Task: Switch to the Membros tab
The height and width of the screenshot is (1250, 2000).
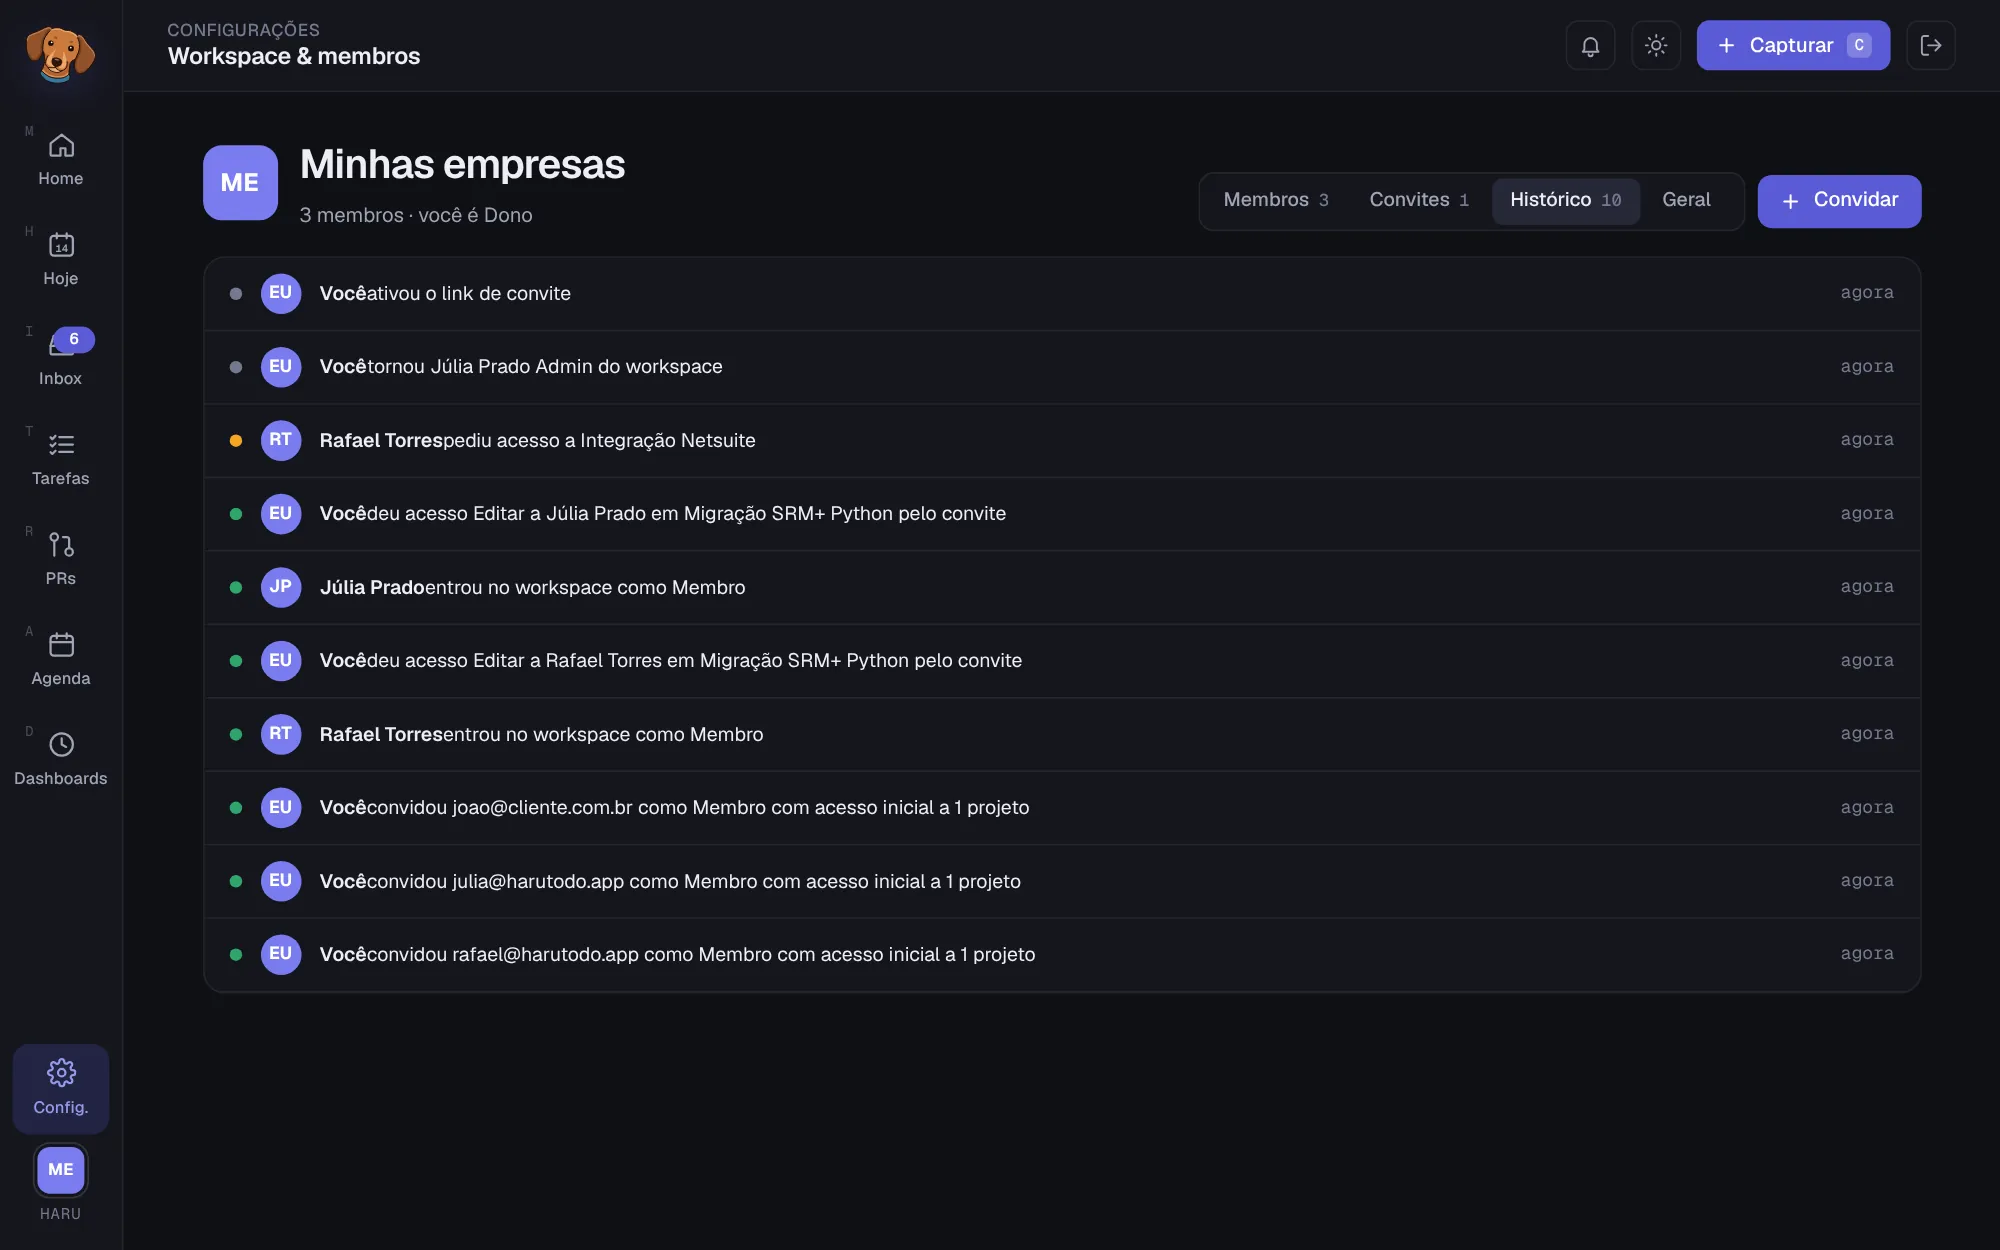Action: point(1276,200)
